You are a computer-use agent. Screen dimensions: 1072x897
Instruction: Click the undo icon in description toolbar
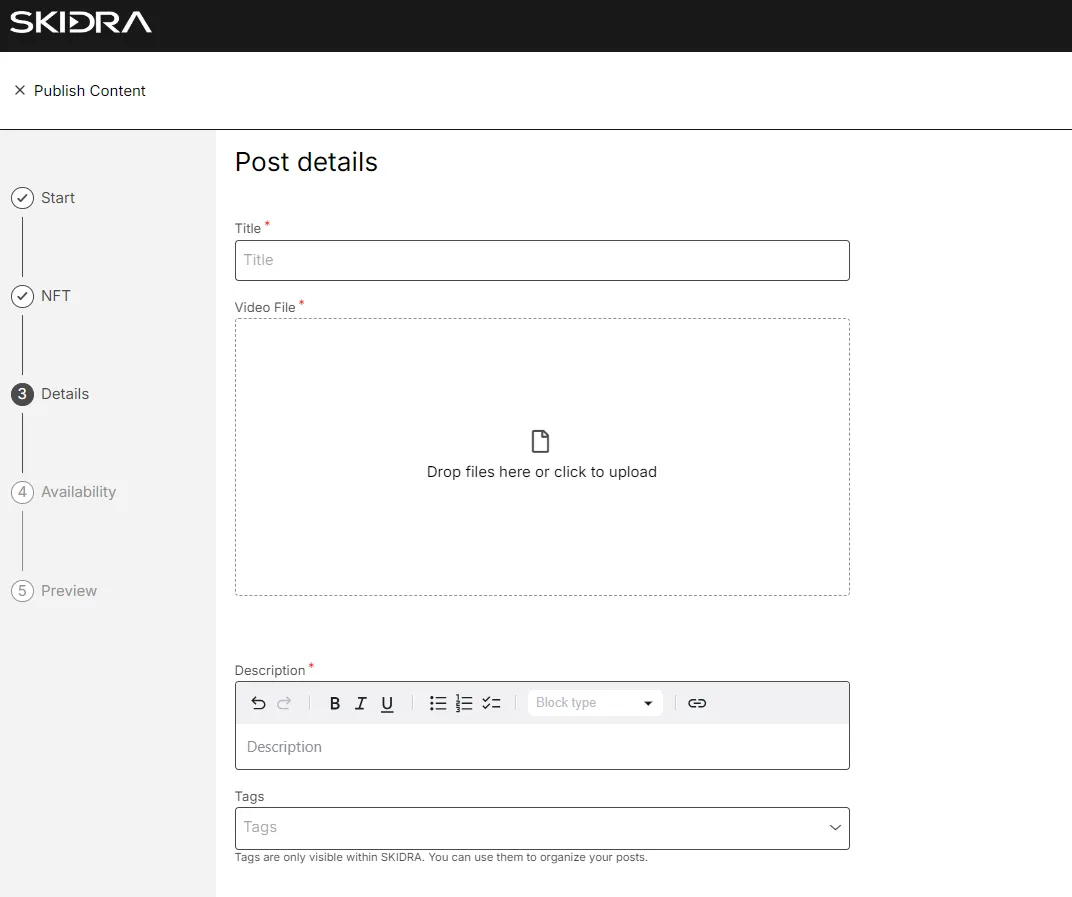[x=258, y=703]
